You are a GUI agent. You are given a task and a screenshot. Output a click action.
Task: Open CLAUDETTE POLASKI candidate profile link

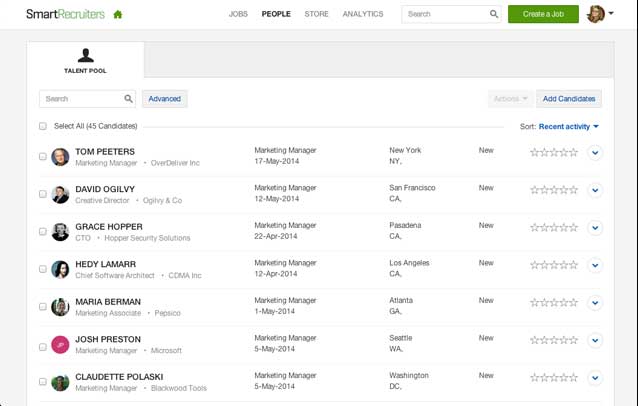[x=119, y=377]
